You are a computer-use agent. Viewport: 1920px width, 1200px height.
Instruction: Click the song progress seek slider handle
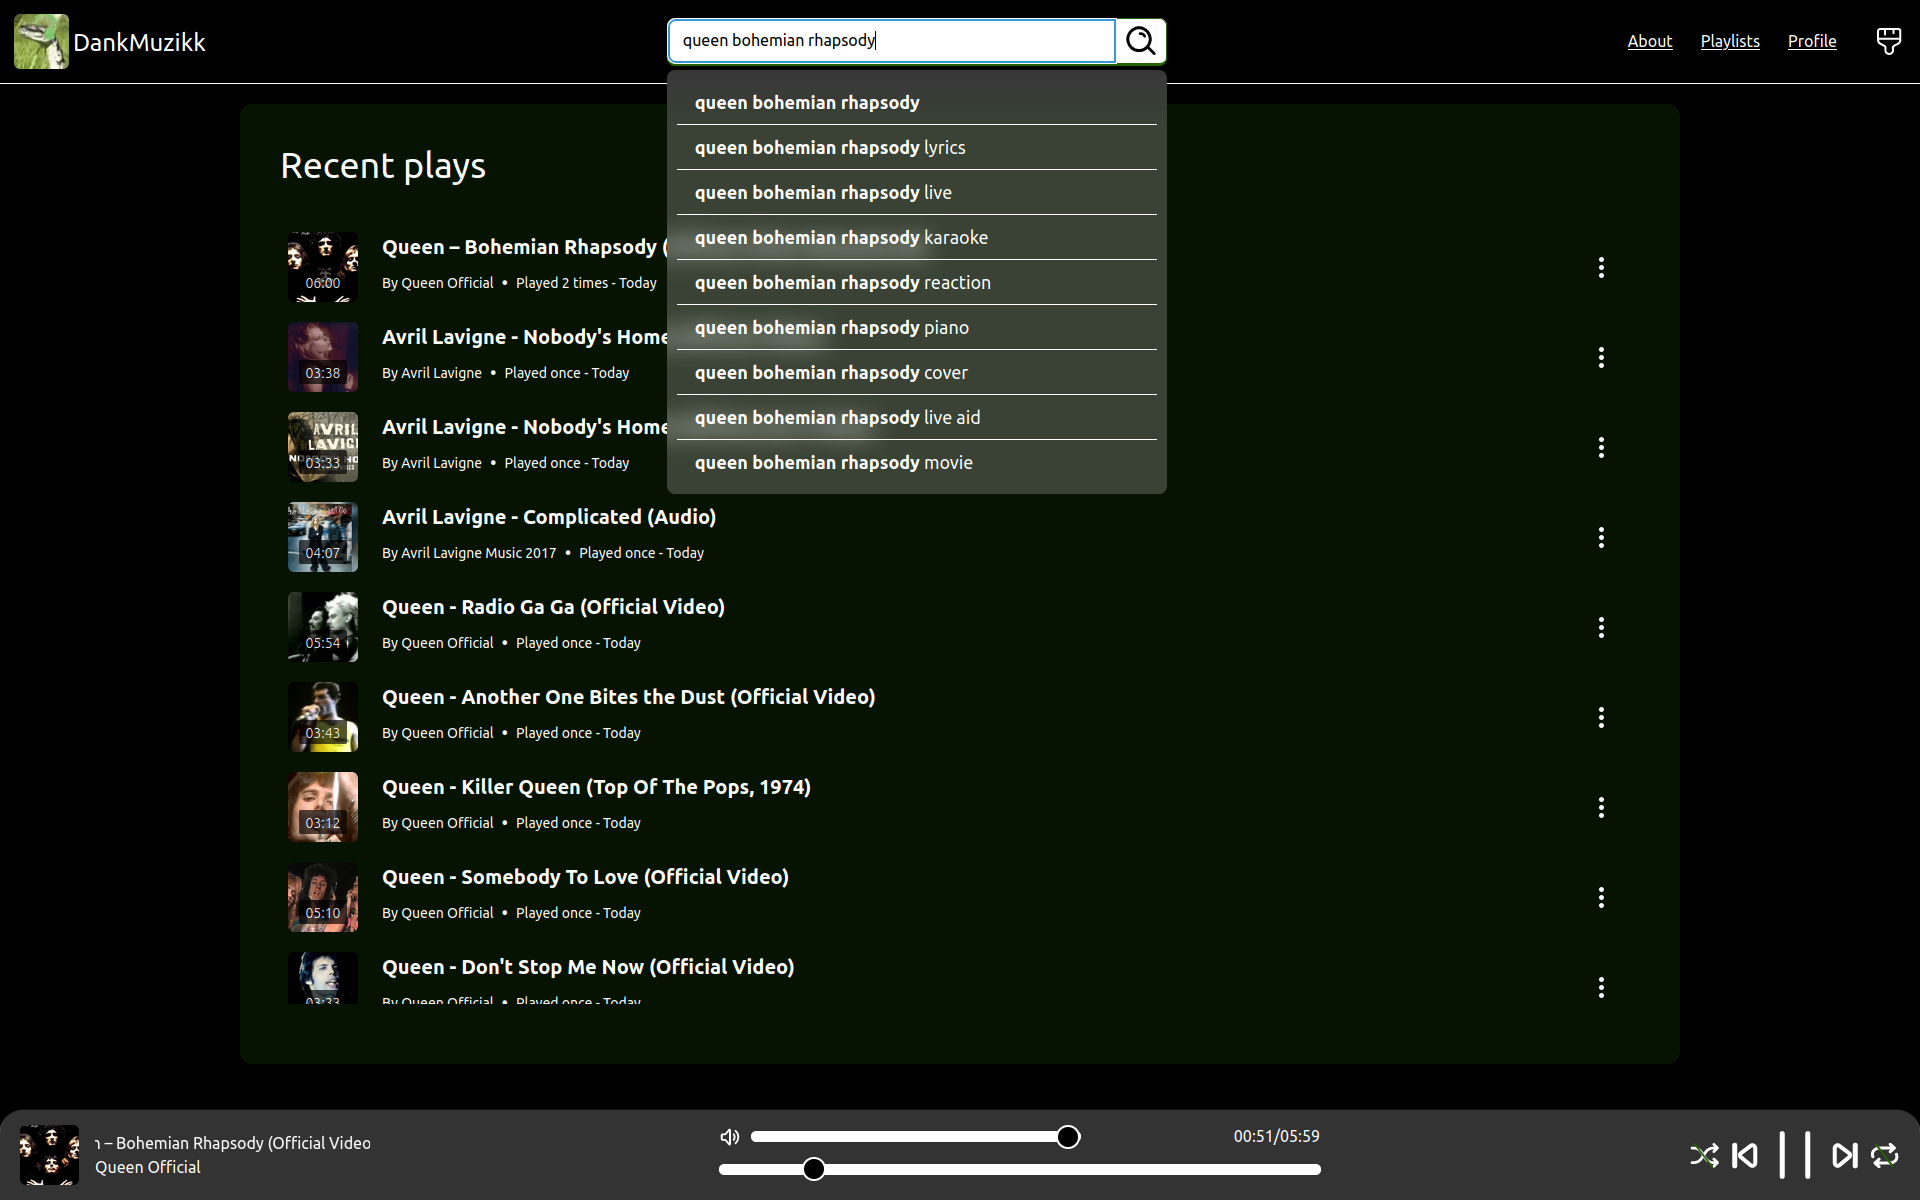814,1169
